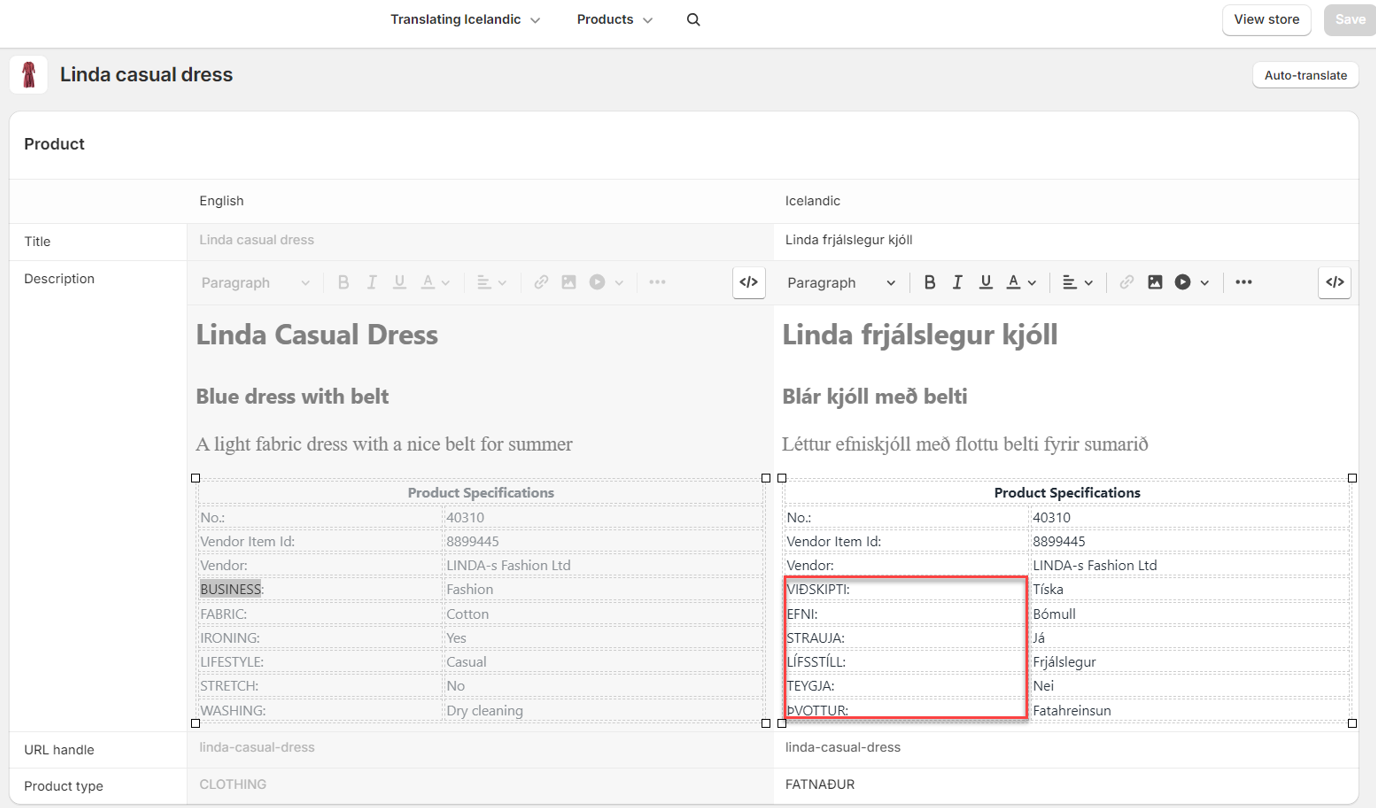Insert video in Icelandic description editor

(x=1183, y=283)
